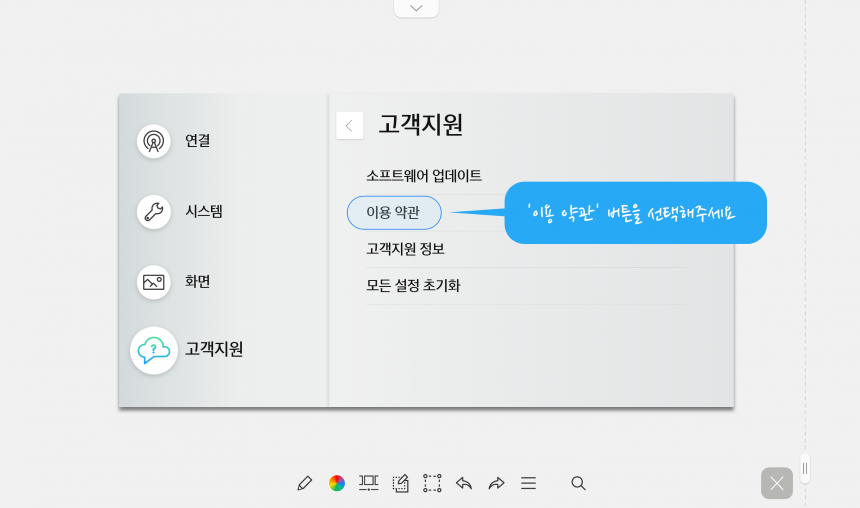Viewport: 860px width, 508px height.
Task: Open the rainbow color picker wheel
Action: 337,483
